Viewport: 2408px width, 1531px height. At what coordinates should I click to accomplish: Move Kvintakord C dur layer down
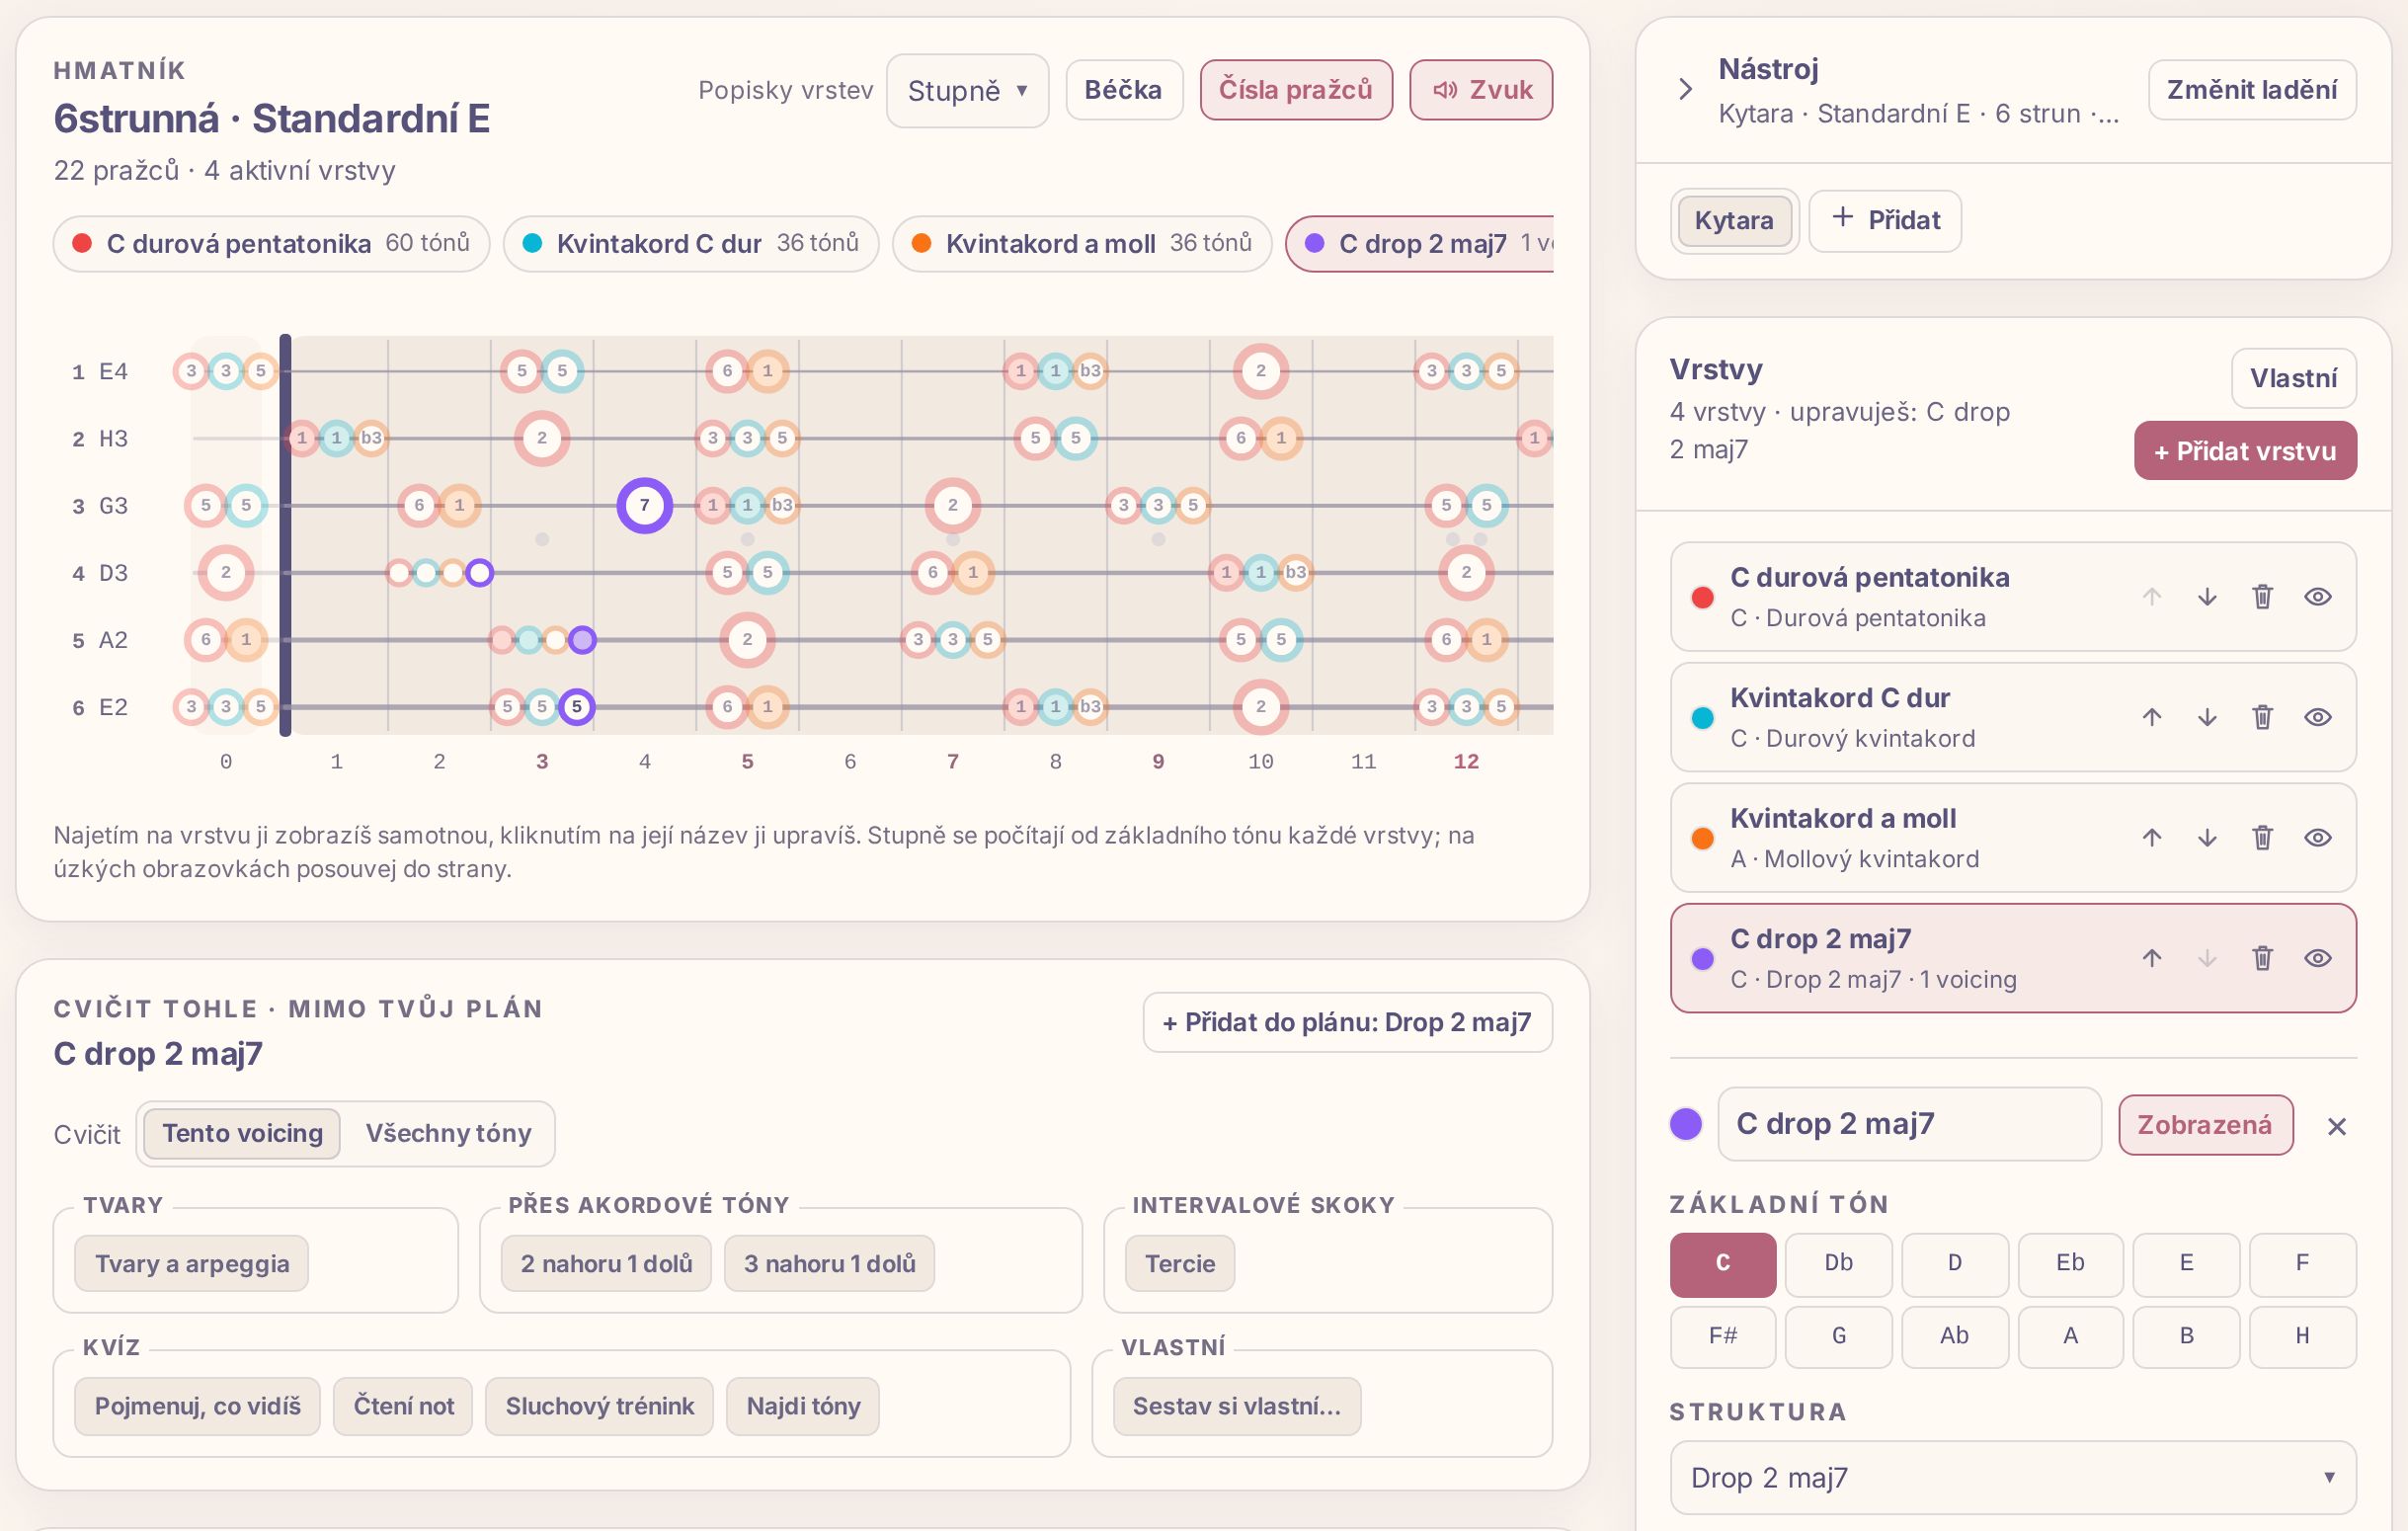click(x=2207, y=717)
